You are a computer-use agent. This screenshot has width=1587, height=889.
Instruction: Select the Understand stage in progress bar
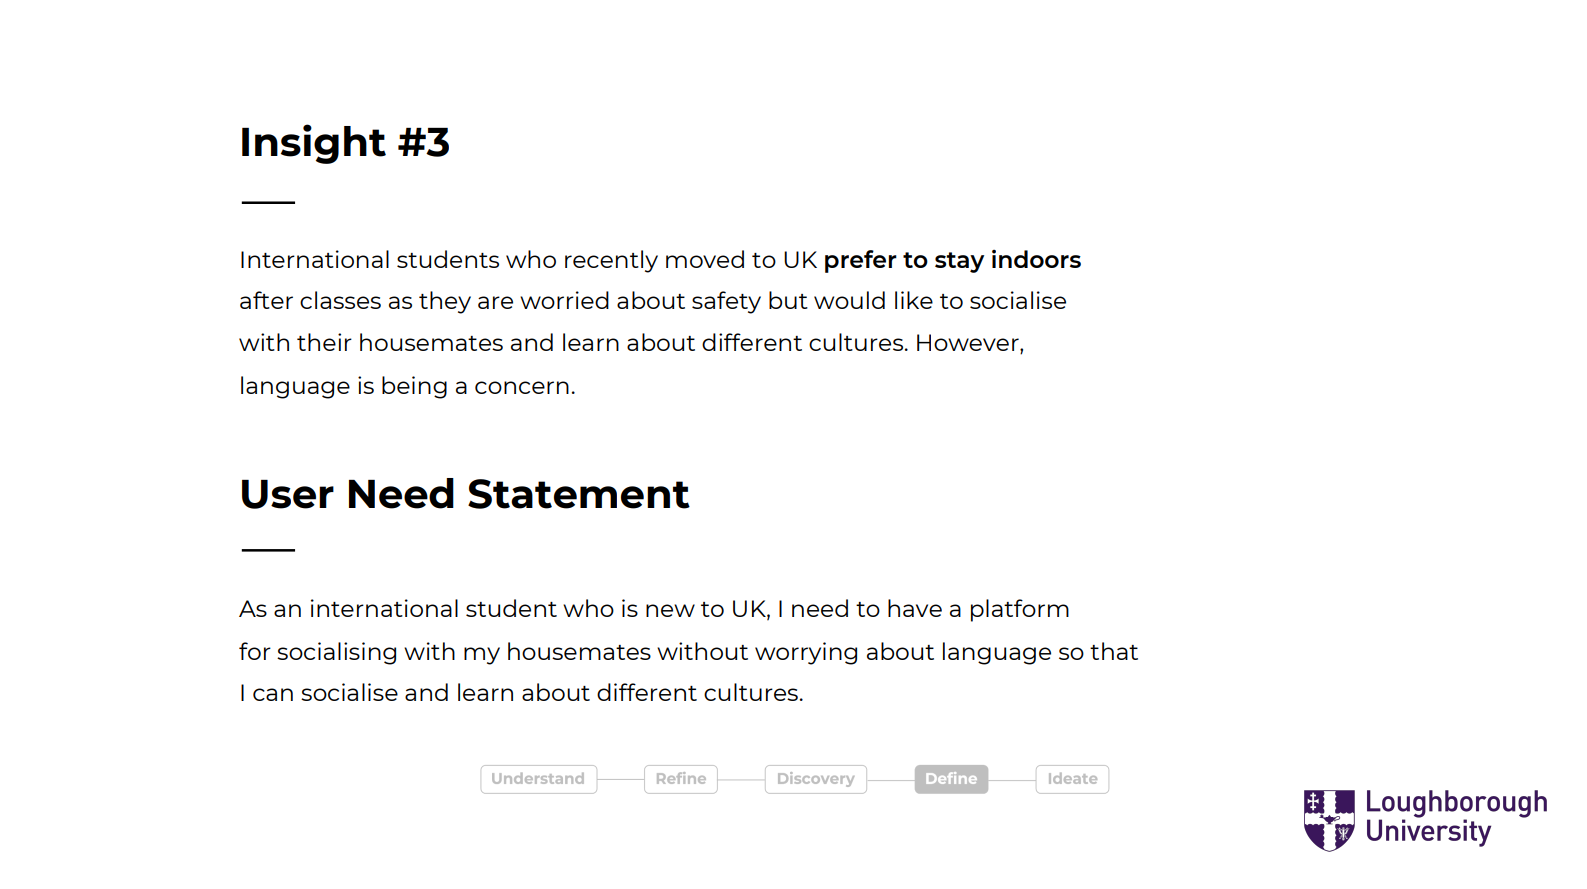pos(538,779)
